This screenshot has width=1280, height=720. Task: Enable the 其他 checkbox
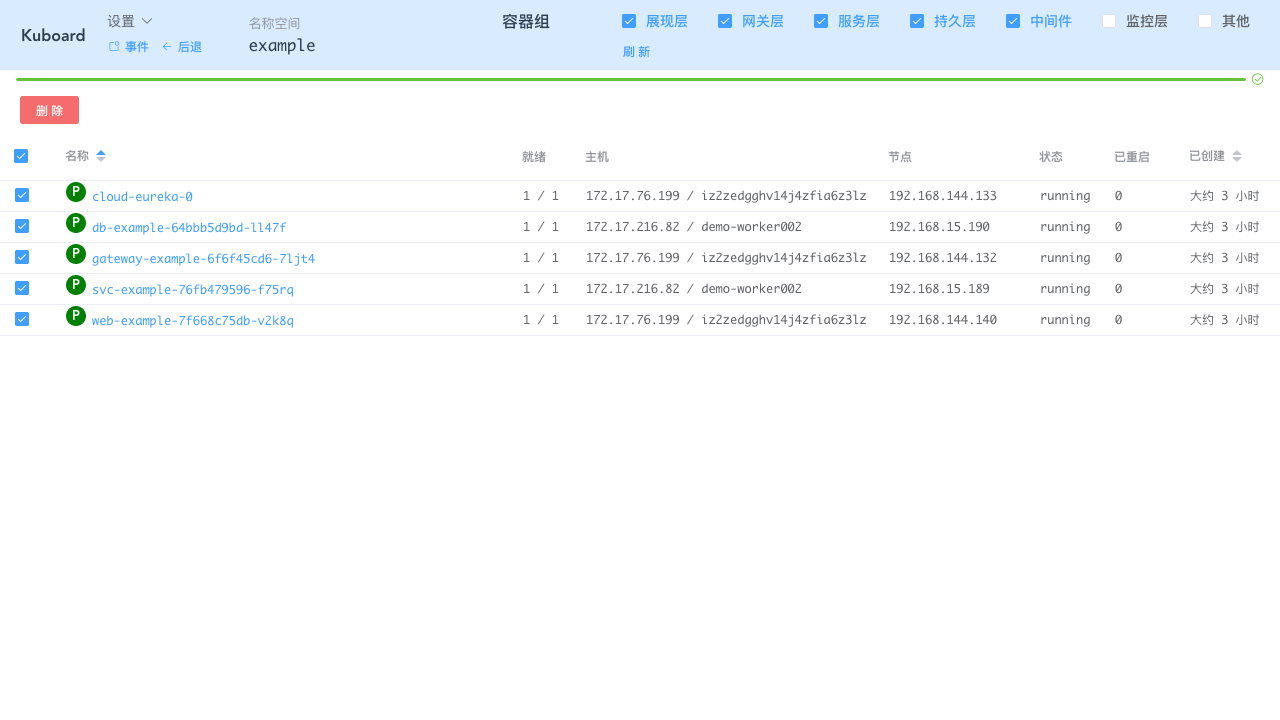1205,20
